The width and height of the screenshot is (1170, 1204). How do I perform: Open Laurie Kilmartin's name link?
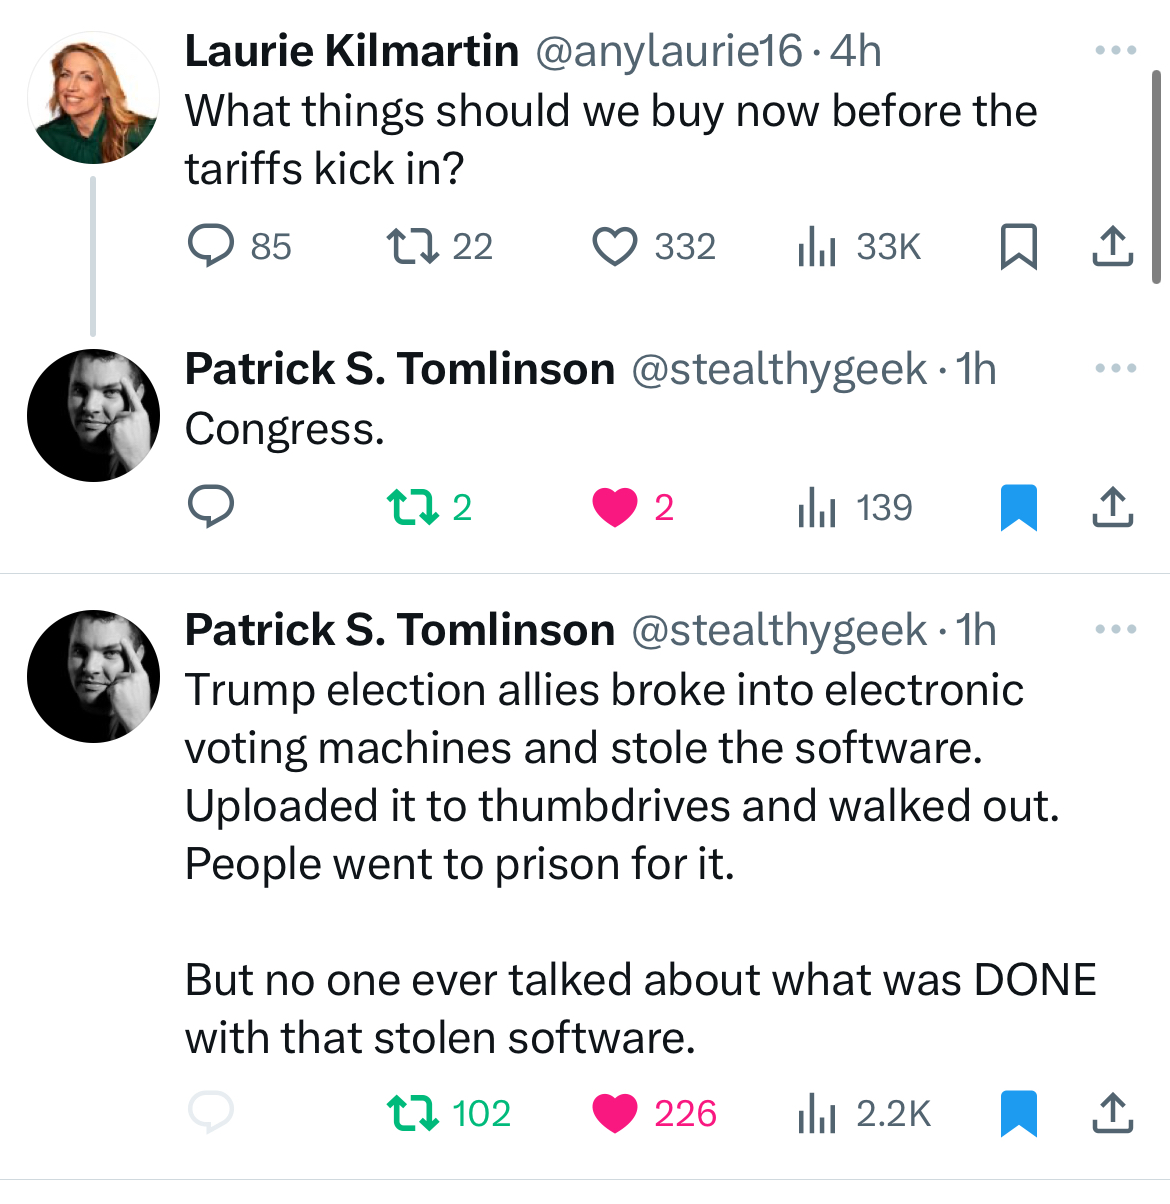[x=352, y=51]
